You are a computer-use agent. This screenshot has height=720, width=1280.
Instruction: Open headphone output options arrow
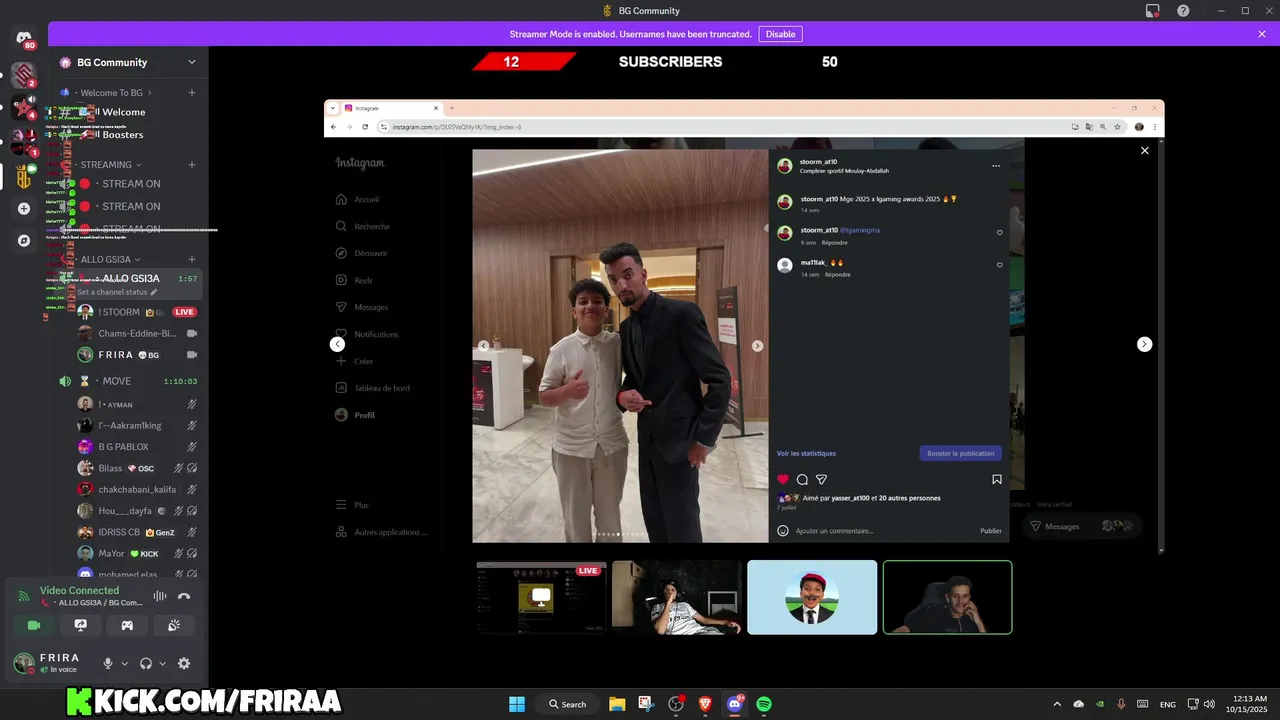point(162,663)
